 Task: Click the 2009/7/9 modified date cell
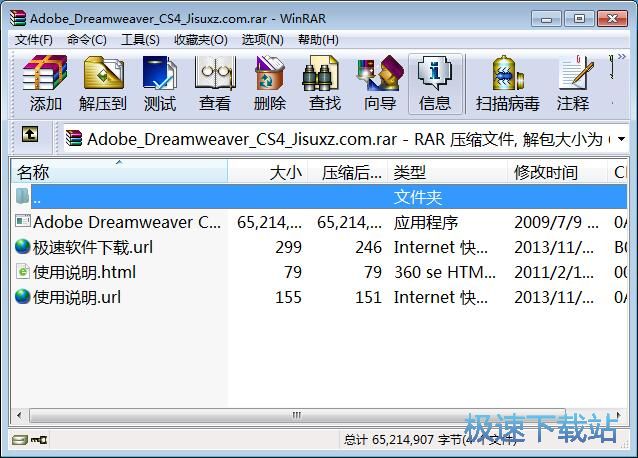[x=556, y=222]
